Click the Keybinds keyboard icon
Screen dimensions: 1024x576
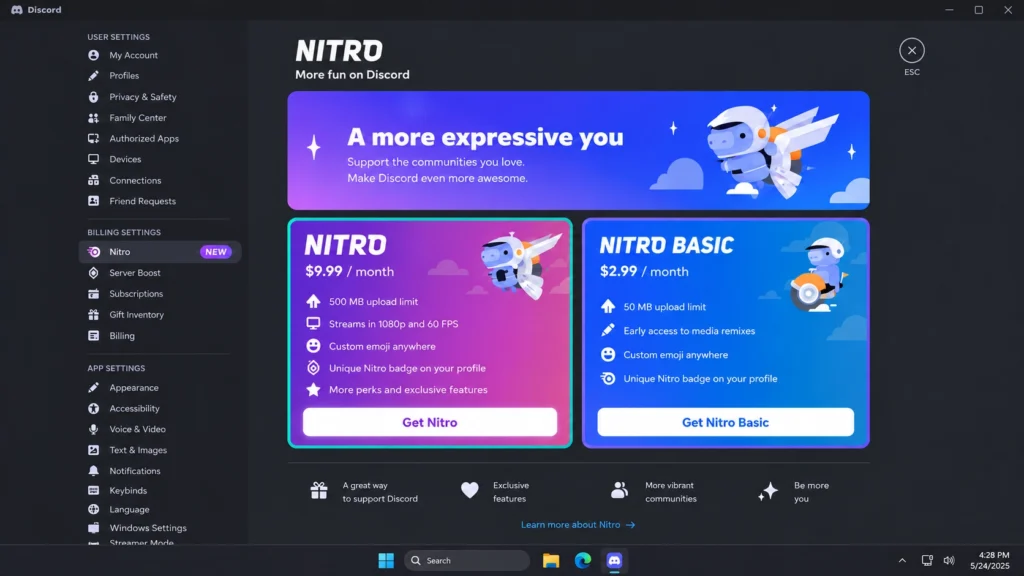tap(93, 490)
